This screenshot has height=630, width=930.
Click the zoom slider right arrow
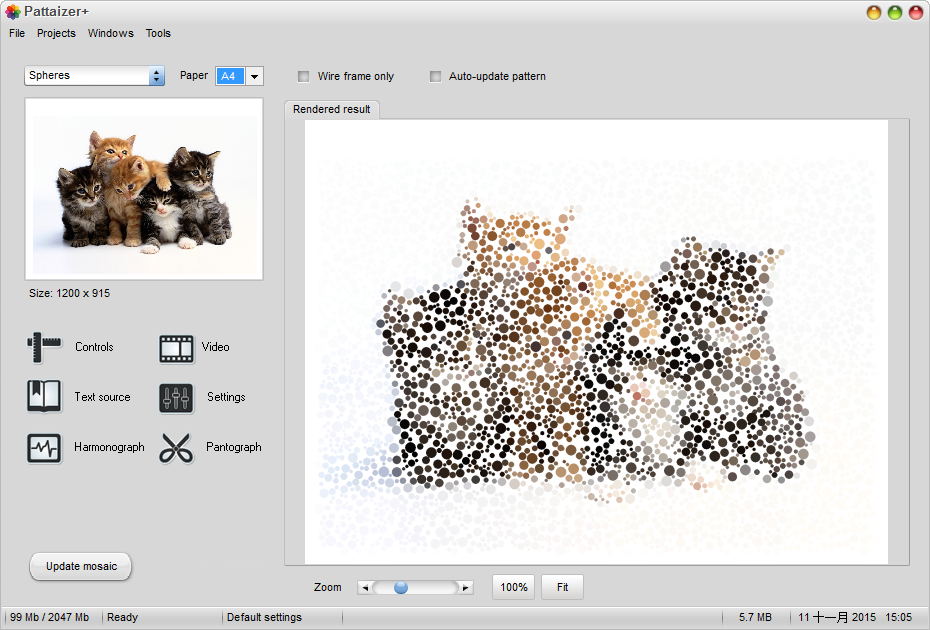tap(465, 588)
